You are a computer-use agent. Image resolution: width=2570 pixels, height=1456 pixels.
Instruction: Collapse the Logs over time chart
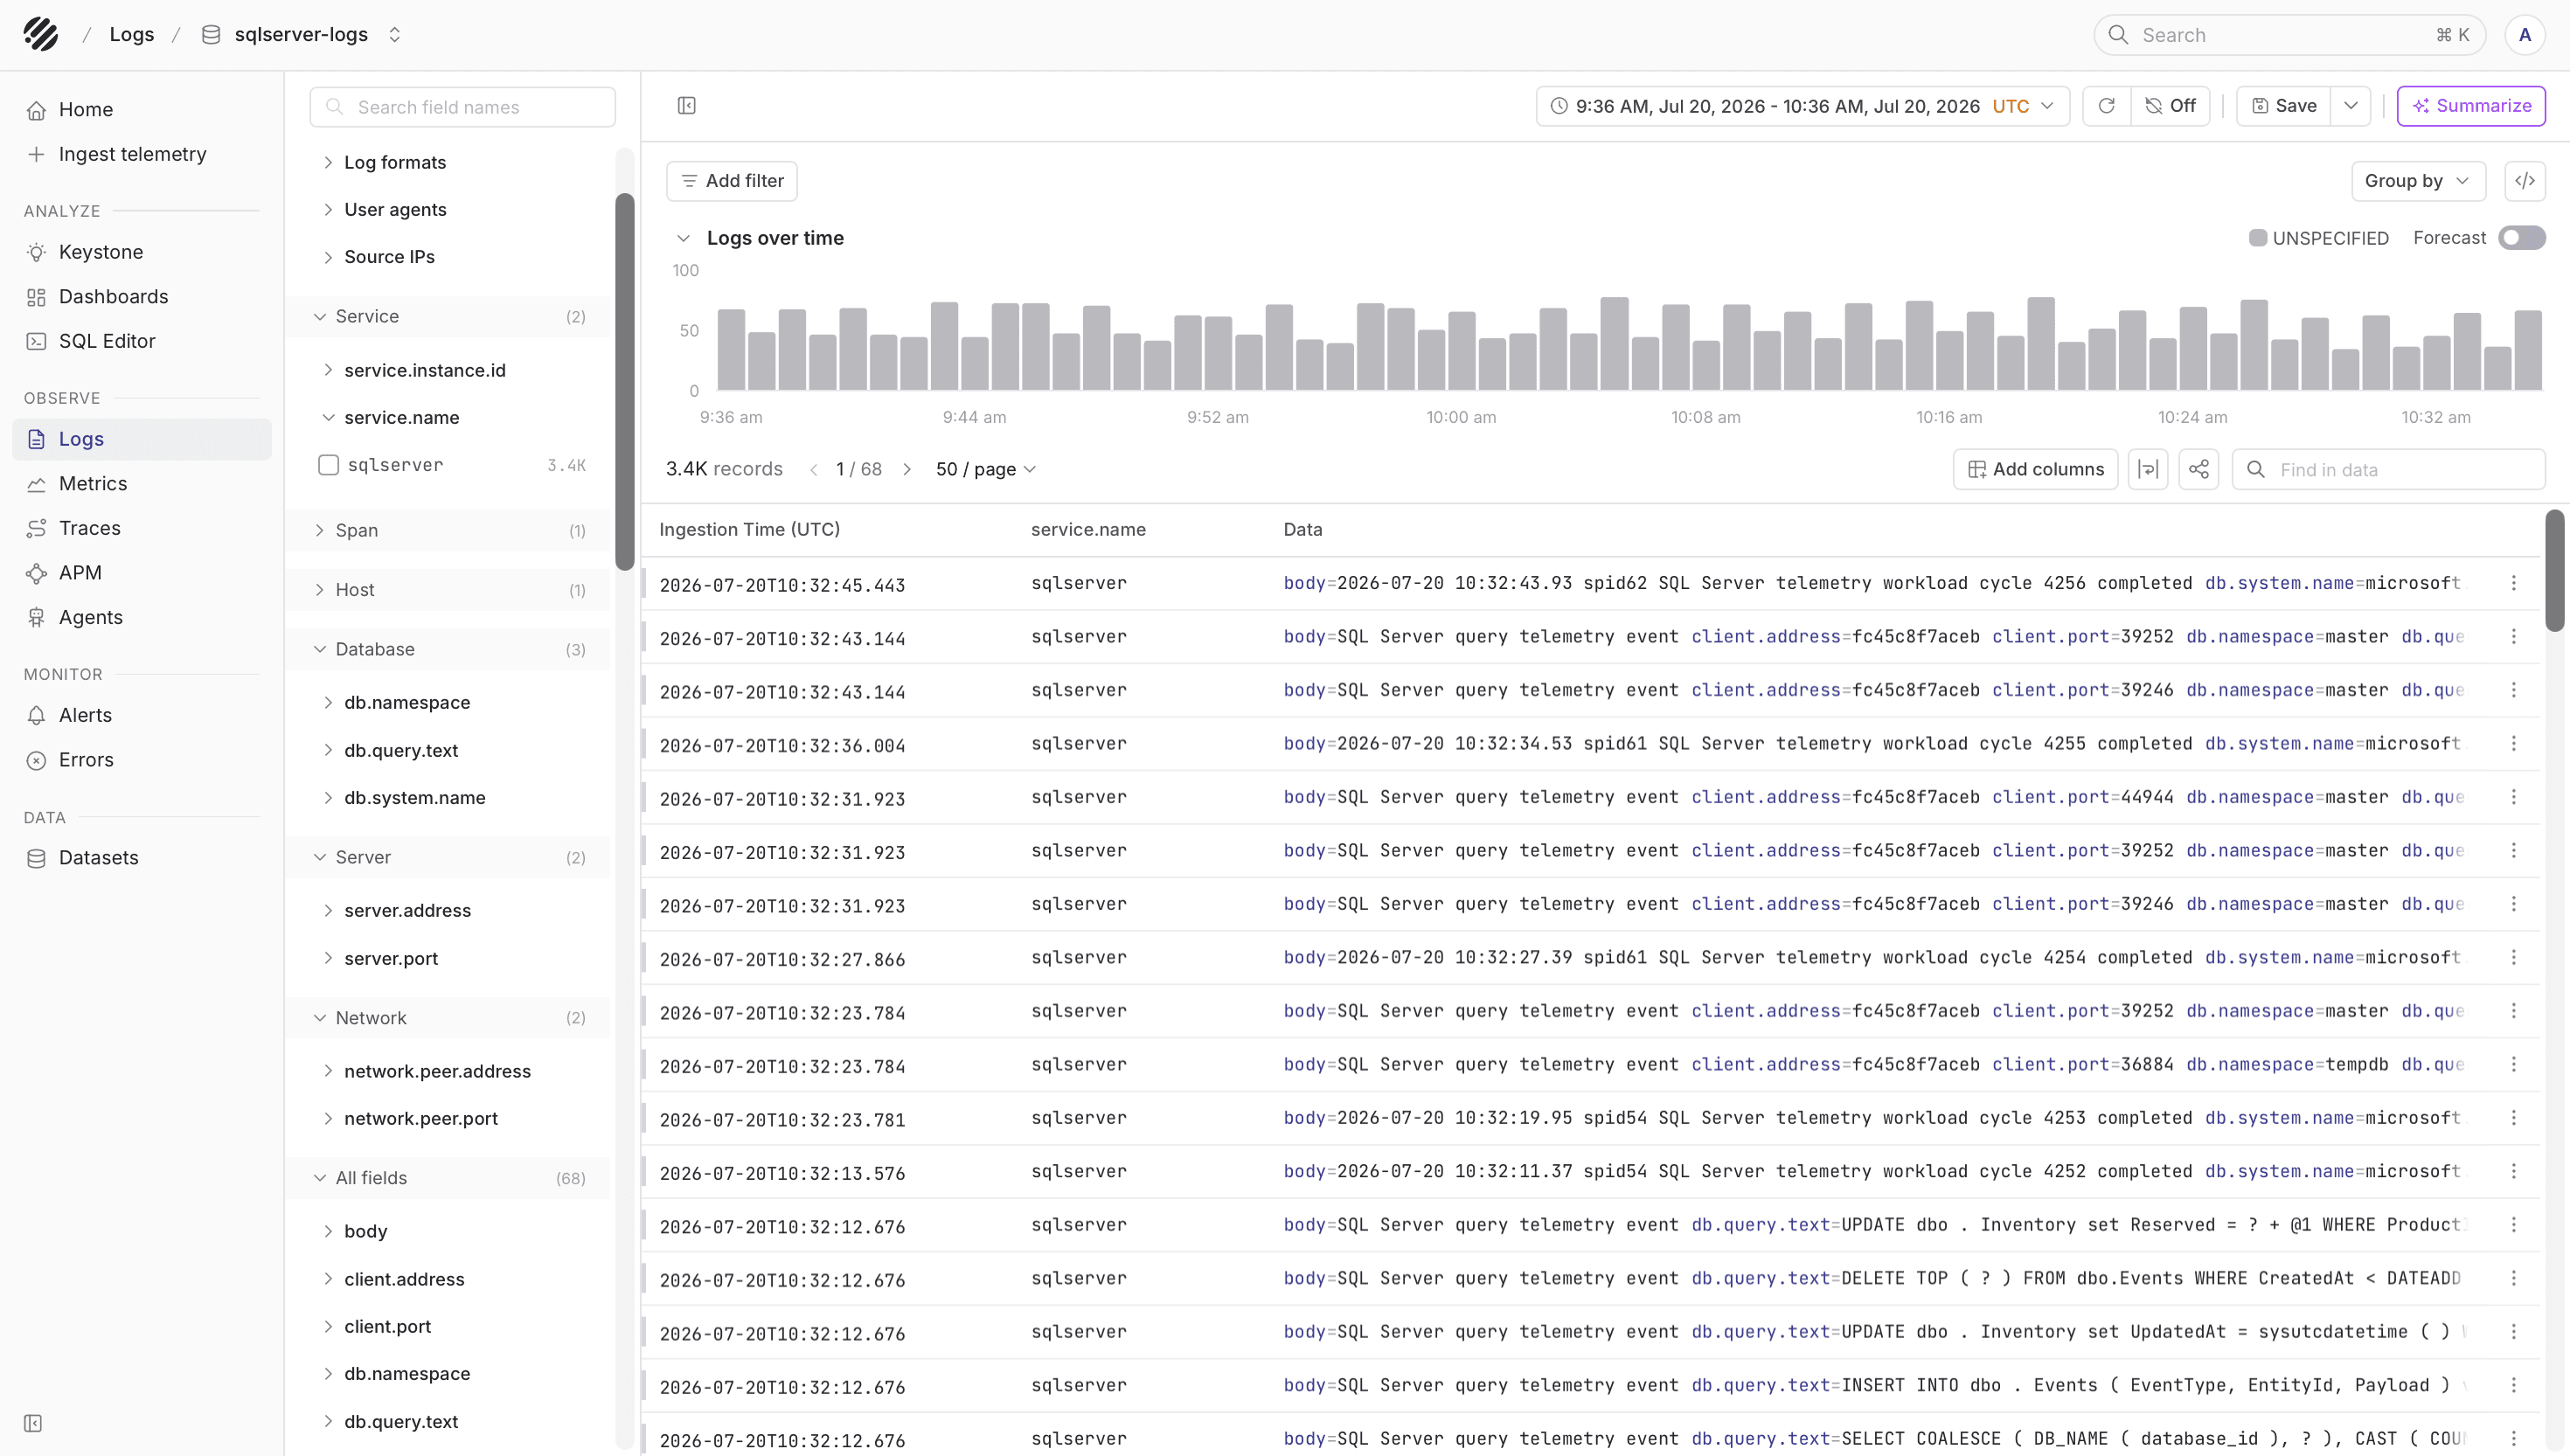click(684, 238)
